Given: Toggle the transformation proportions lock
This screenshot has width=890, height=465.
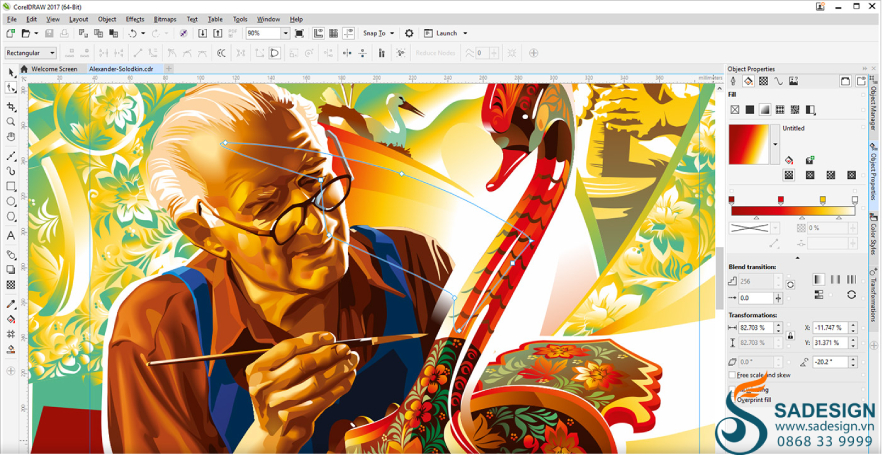Looking at the screenshot, I should point(791,336).
